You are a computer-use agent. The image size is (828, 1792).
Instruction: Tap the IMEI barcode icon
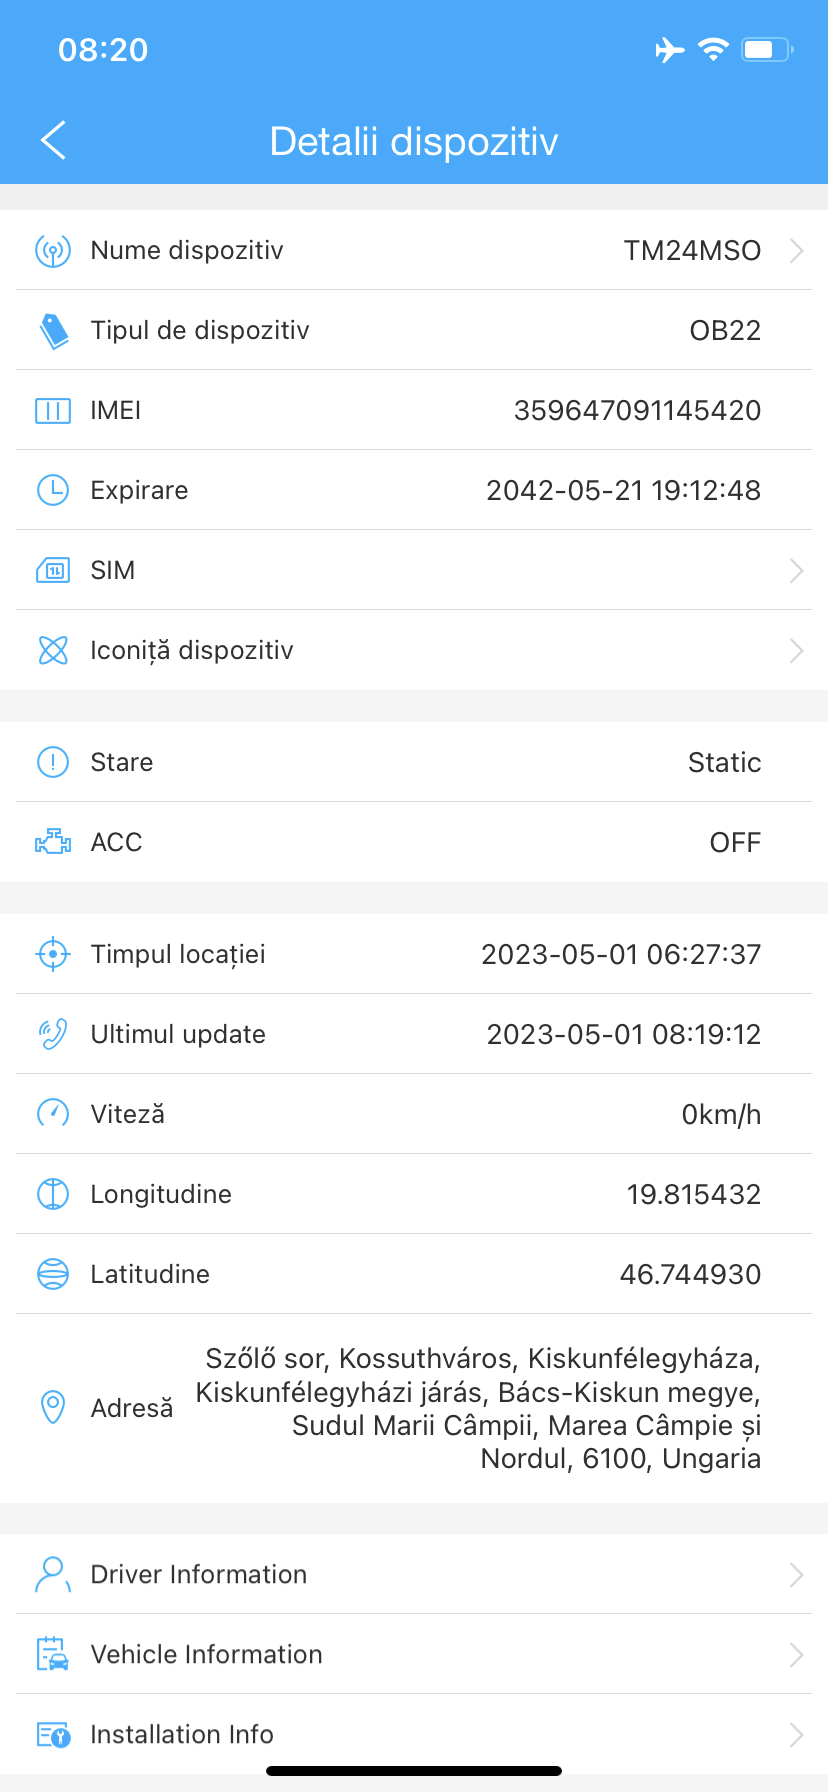pos(53,410)
